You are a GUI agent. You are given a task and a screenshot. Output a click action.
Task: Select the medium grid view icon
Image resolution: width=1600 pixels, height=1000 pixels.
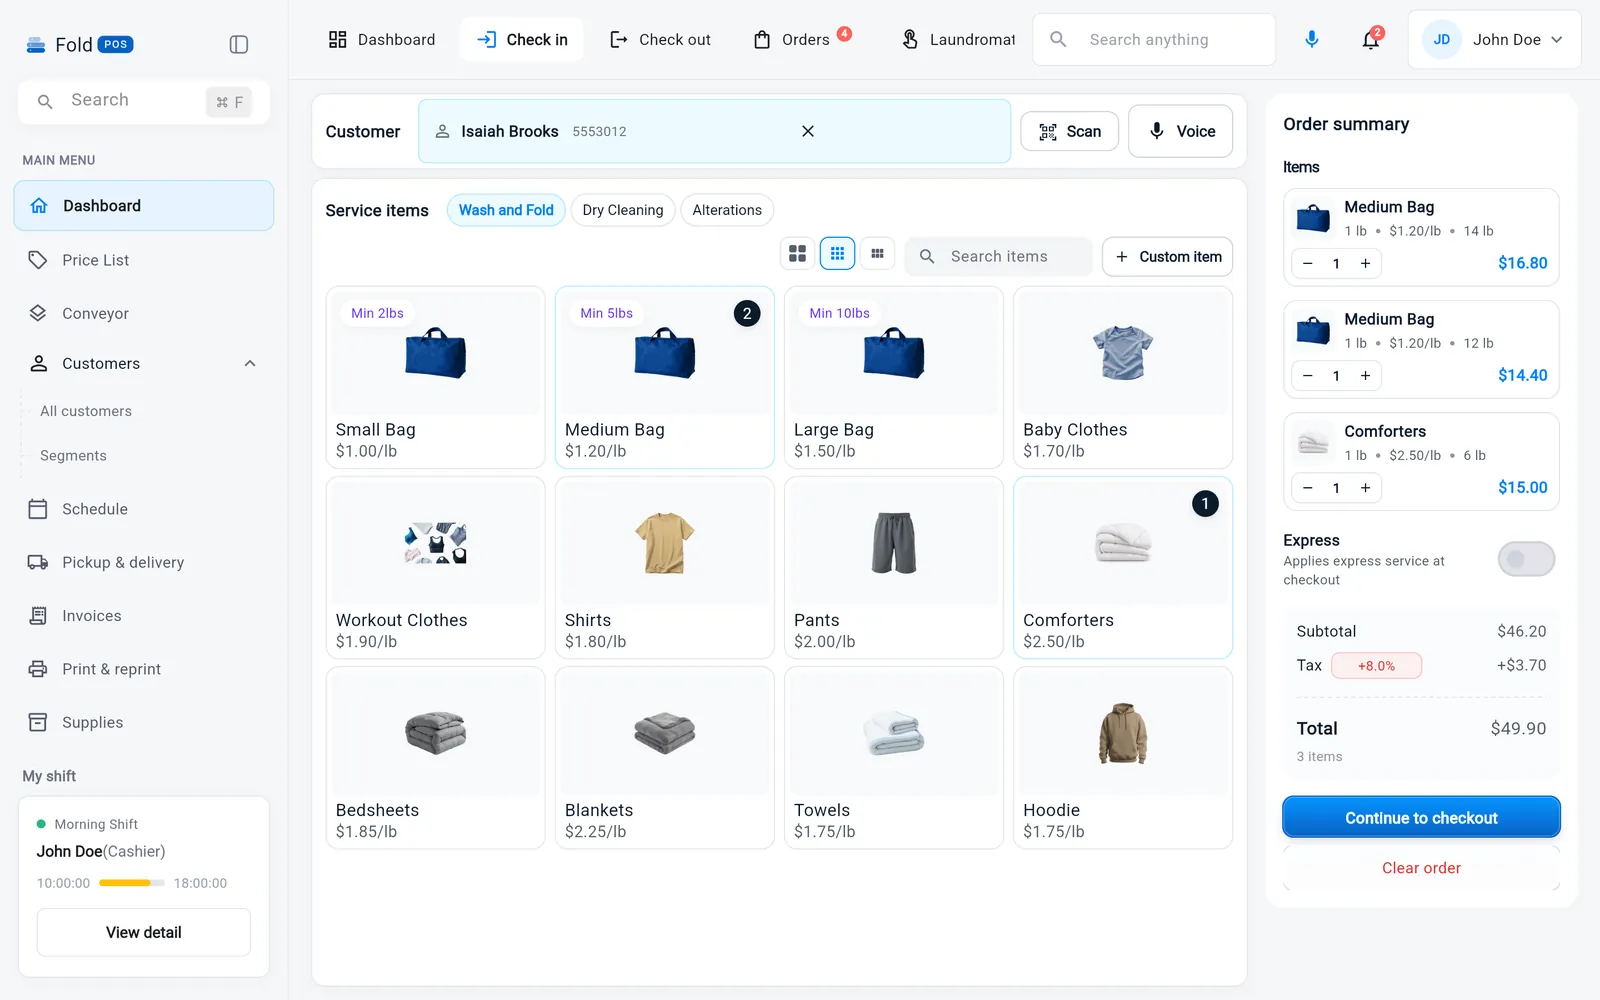click(838, 254)
